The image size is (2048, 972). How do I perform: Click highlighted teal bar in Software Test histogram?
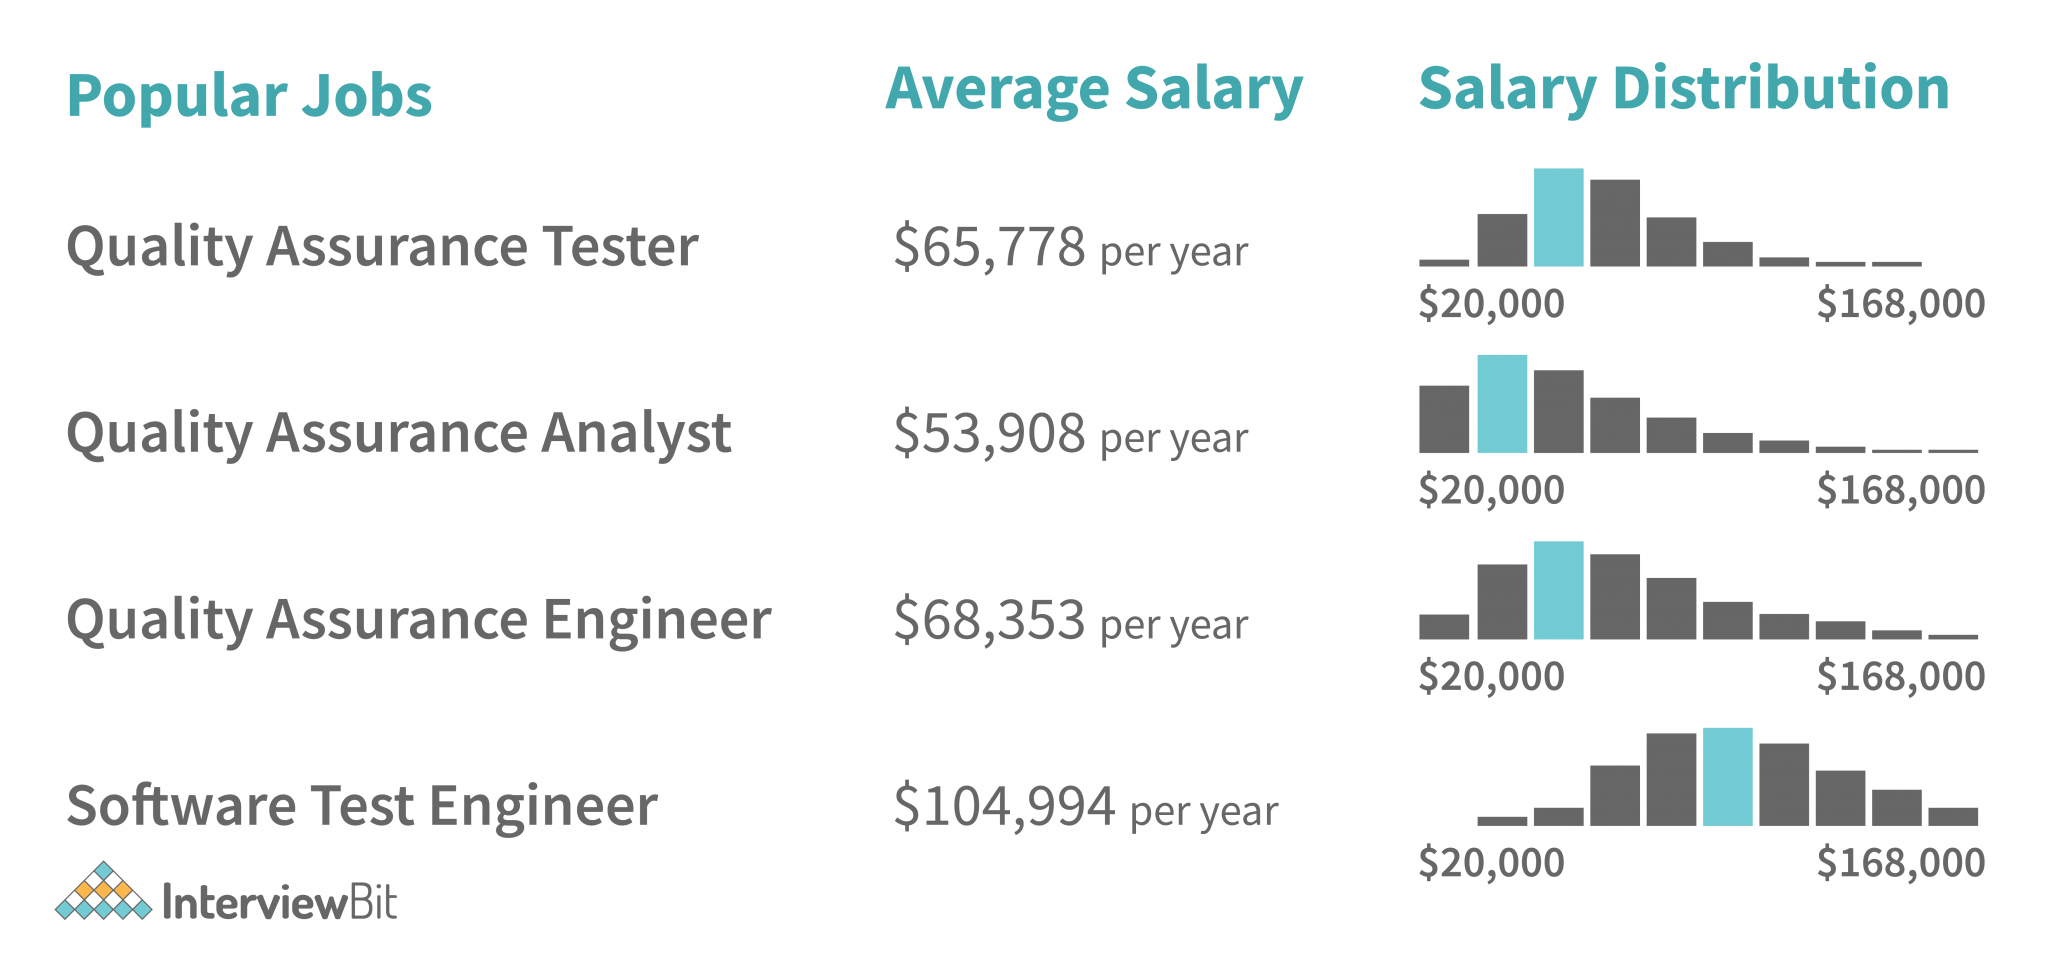(x=1727, y=777)
